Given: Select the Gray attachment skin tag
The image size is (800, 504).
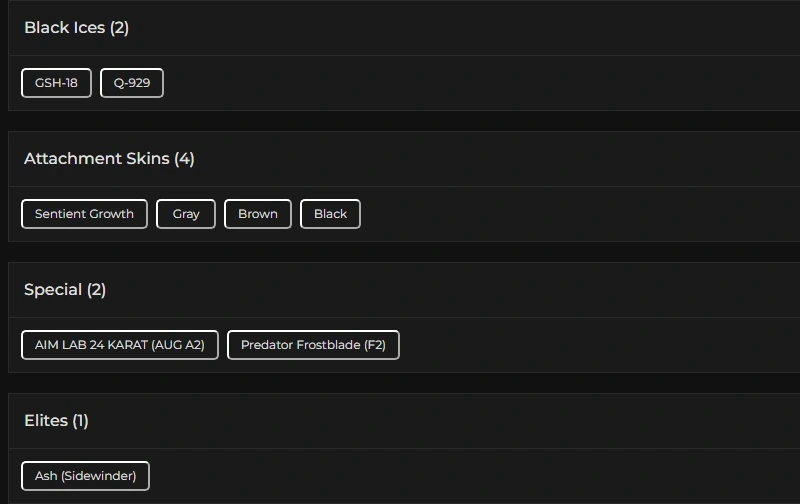Looking at the screenshot, I should coord(186,214).
